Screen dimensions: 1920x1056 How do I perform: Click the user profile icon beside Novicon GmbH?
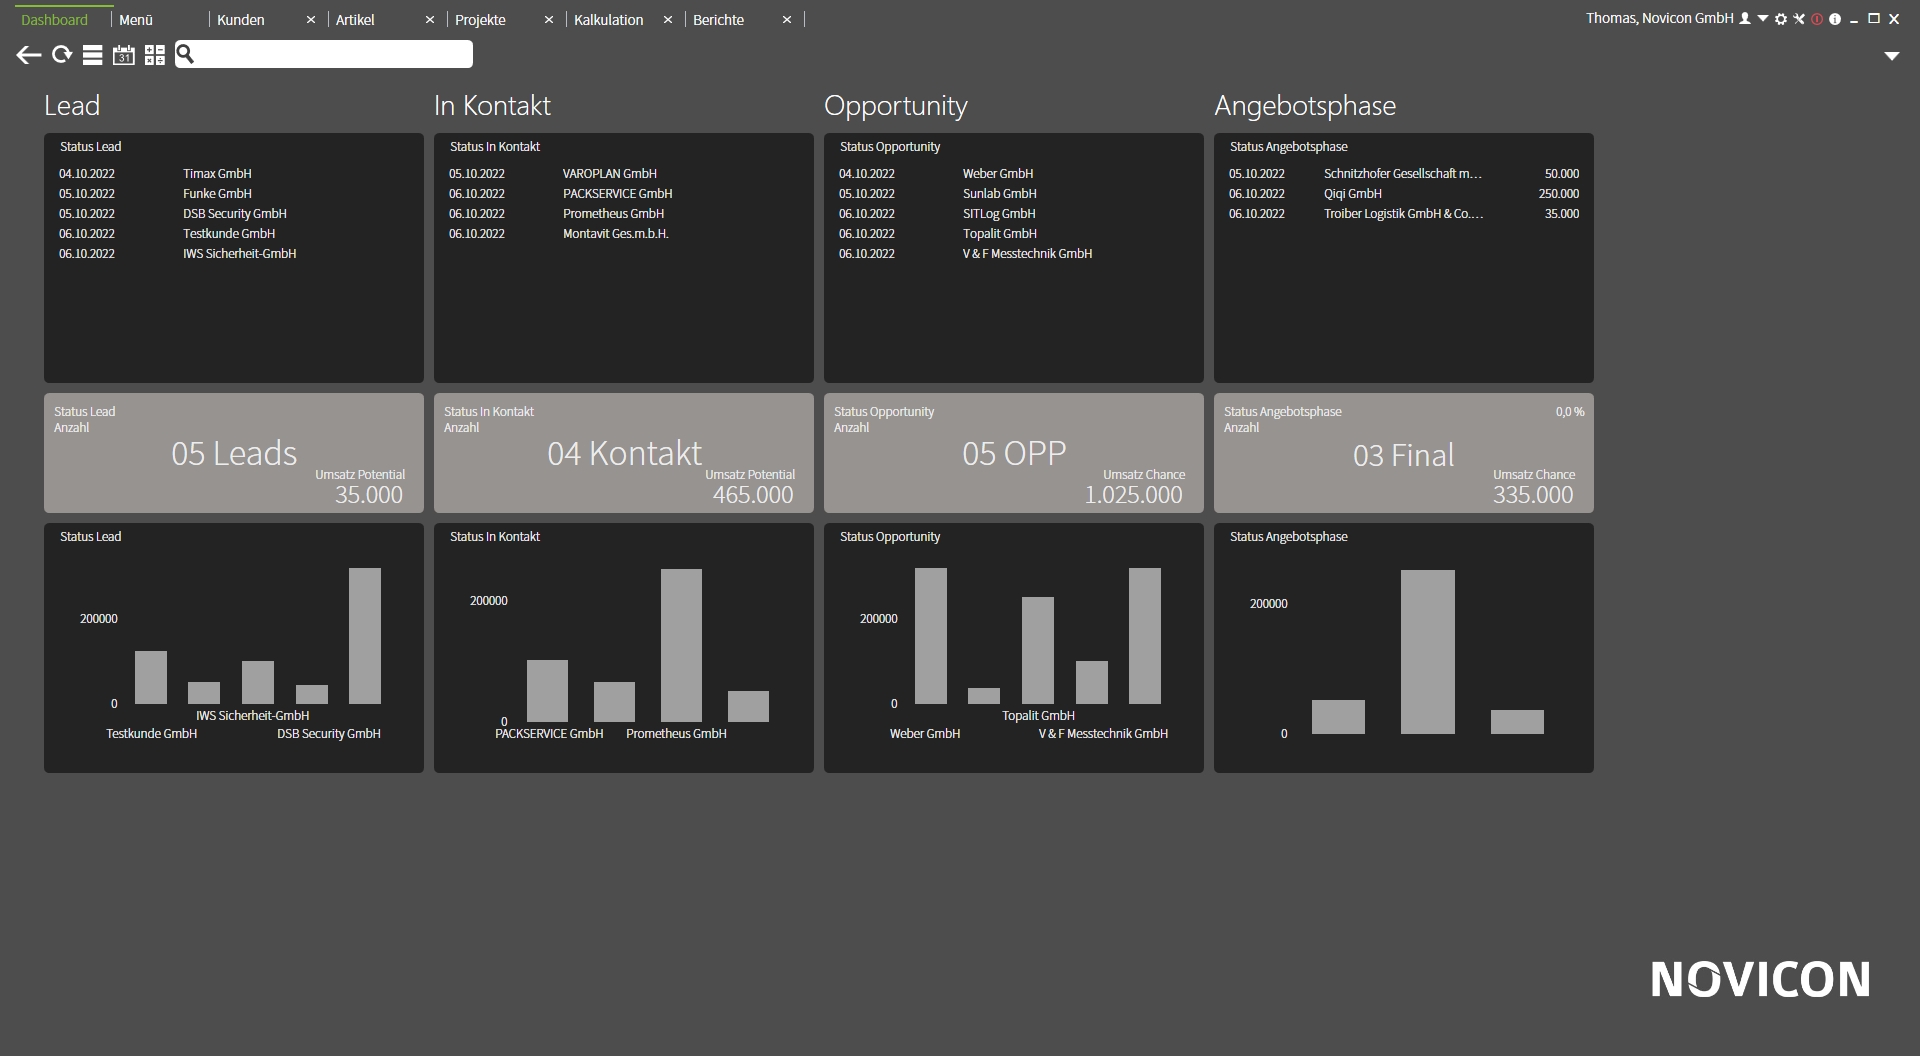(x=1745, y=19)
